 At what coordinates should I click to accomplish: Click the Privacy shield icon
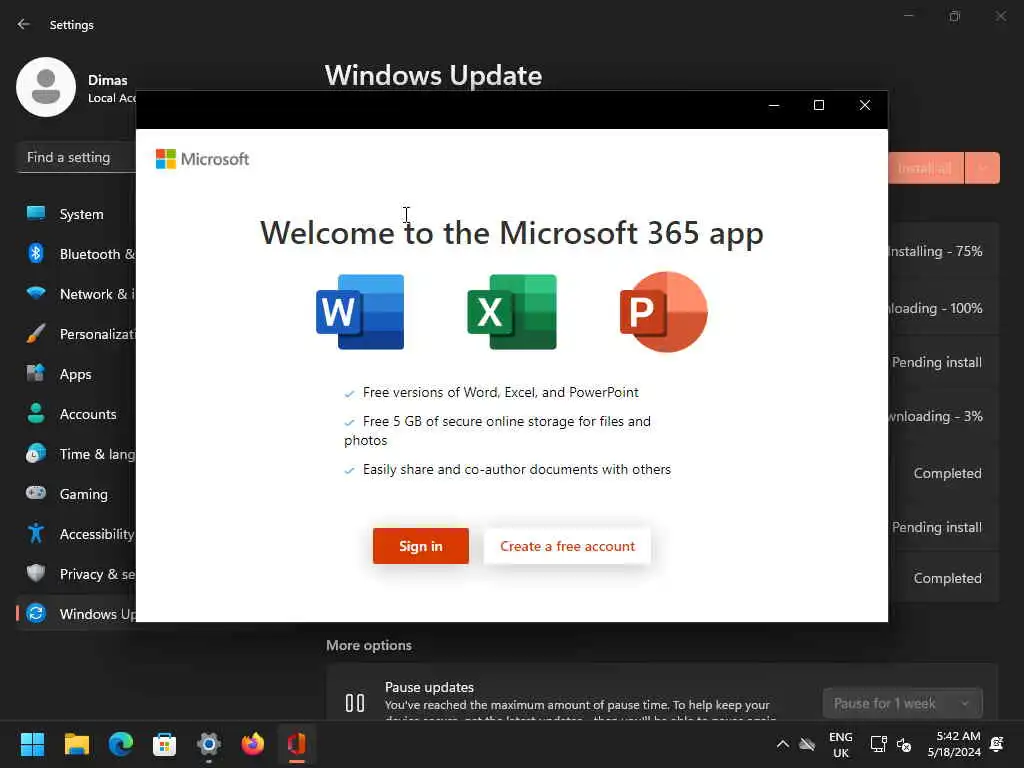click(x=36, y=573)
